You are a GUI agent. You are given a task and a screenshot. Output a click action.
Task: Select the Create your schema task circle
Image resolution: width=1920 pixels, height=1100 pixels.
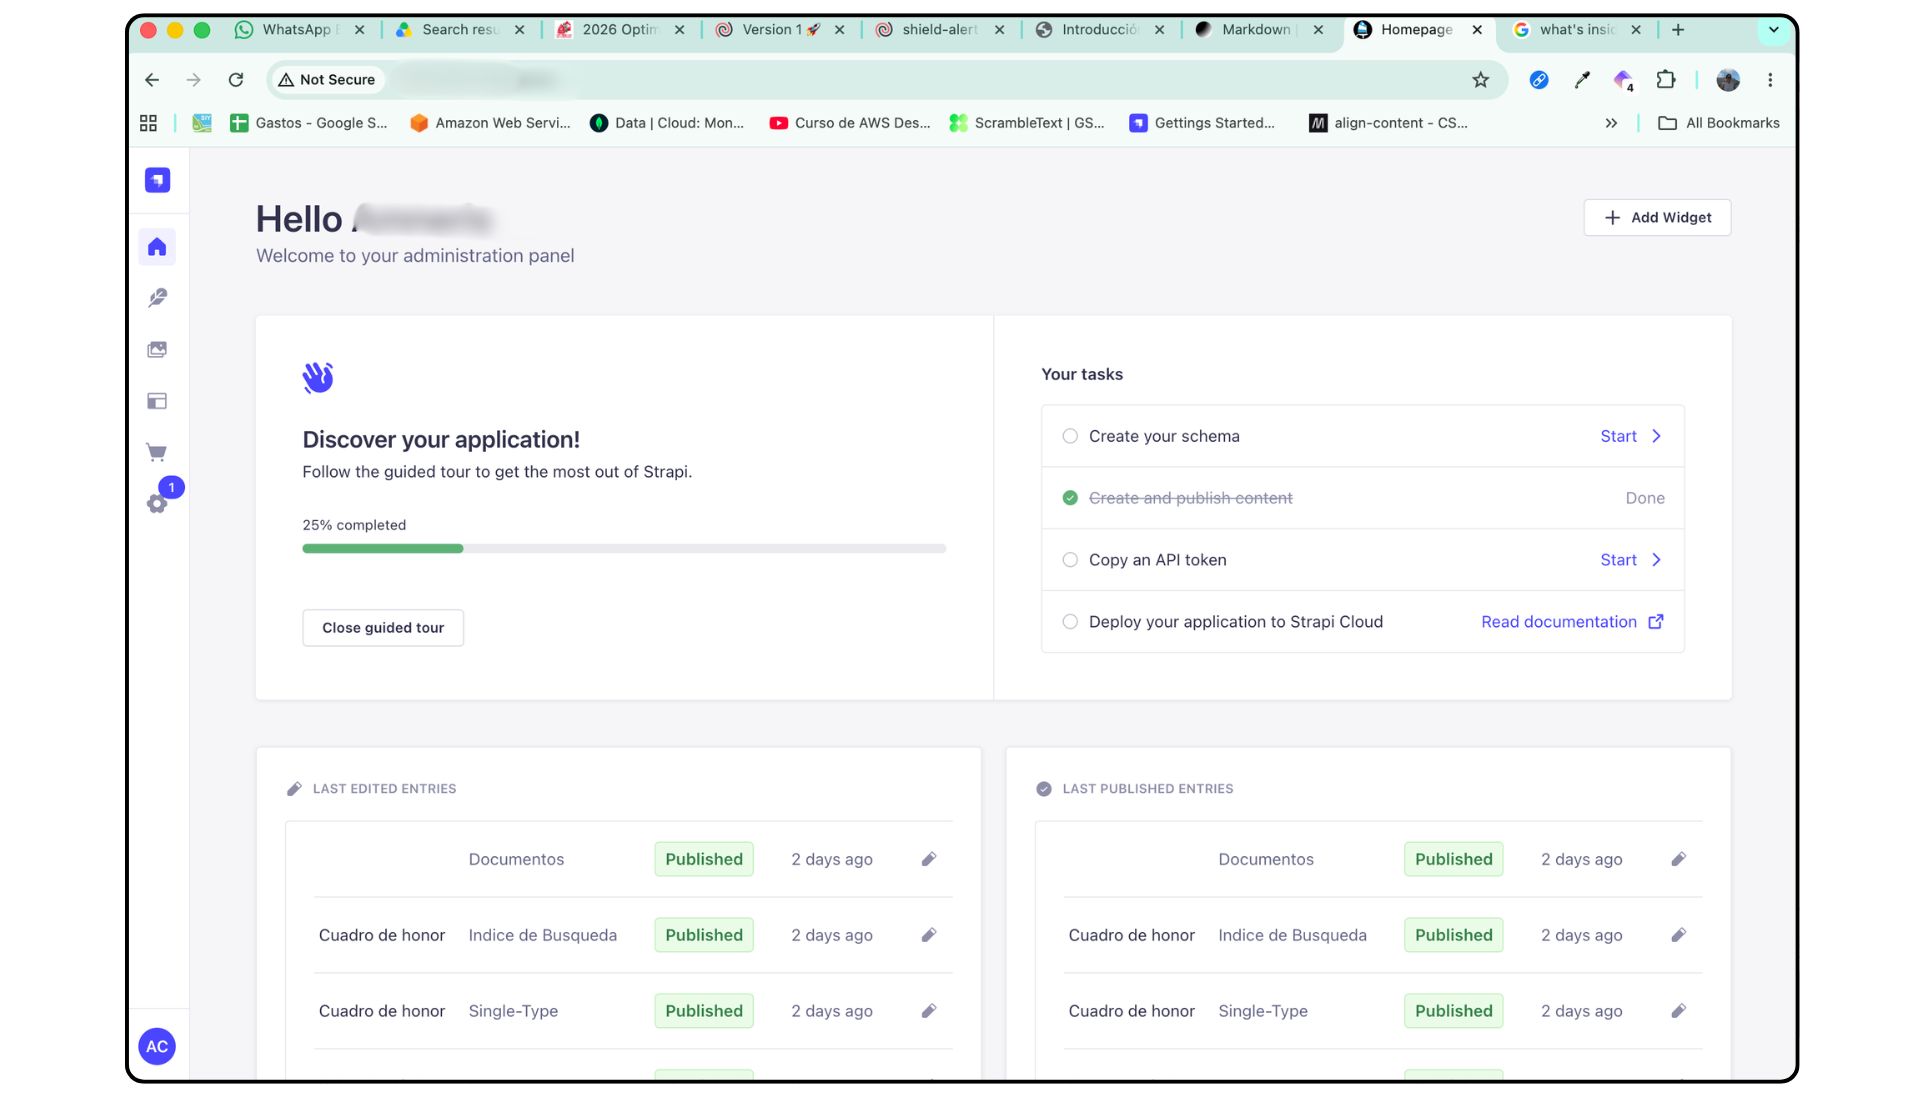[1070, 436]
